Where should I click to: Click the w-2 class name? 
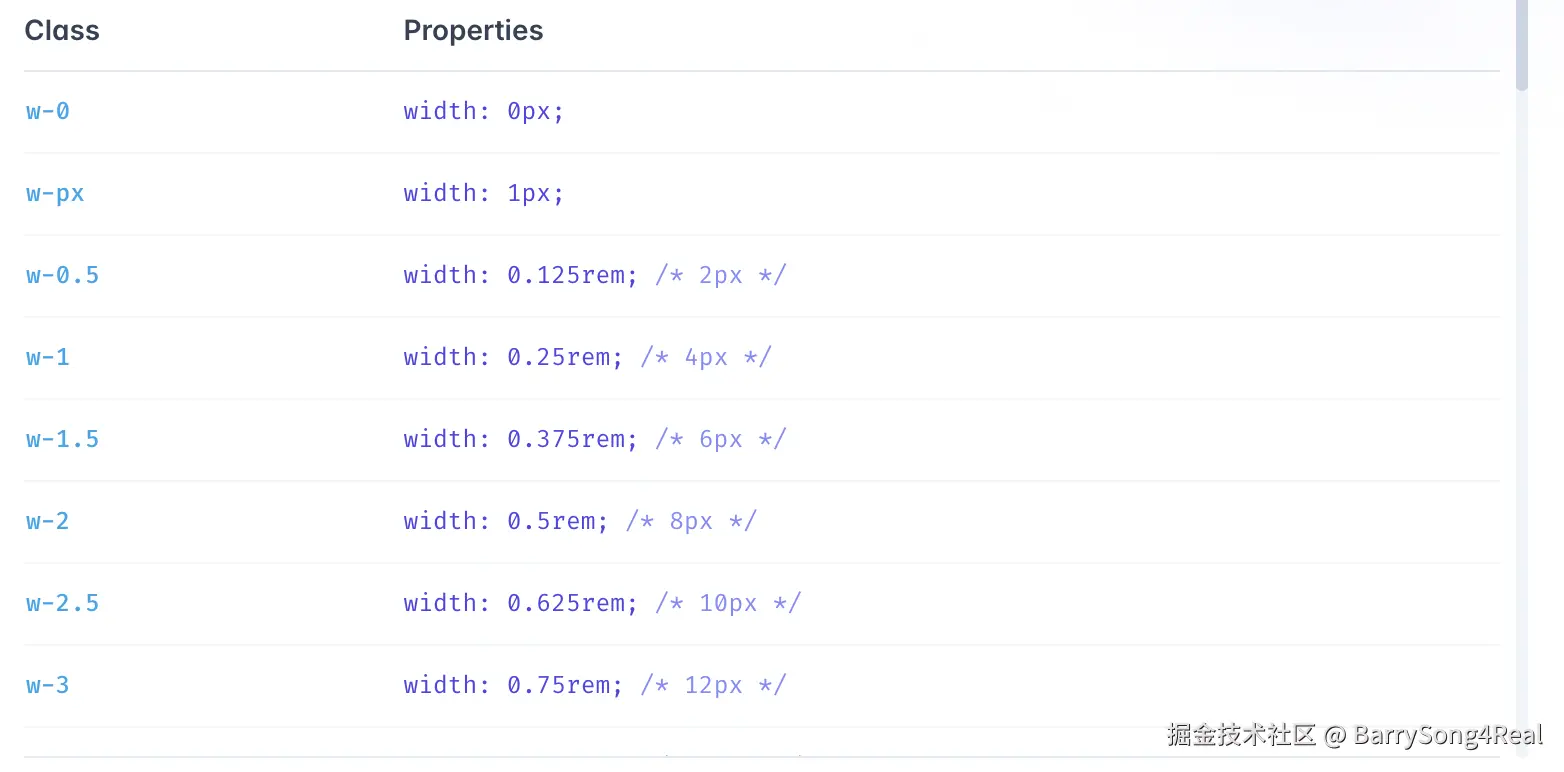click(48, 521)
